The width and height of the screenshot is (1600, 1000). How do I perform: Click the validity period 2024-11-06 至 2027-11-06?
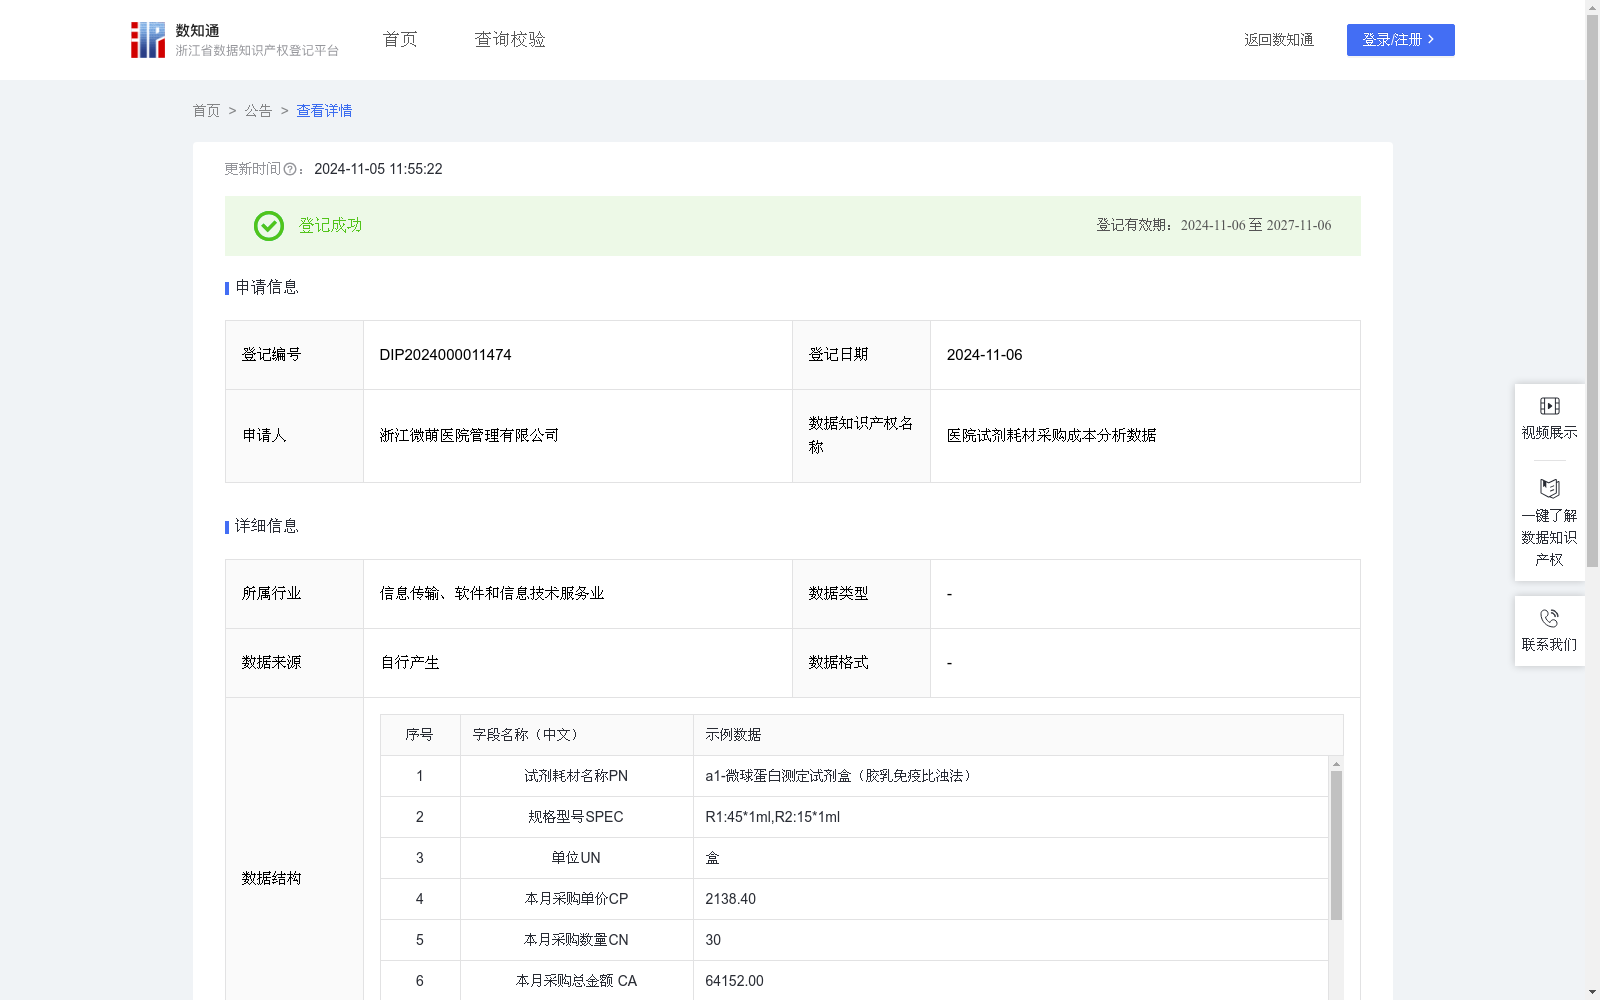[x=1256, y=226]
